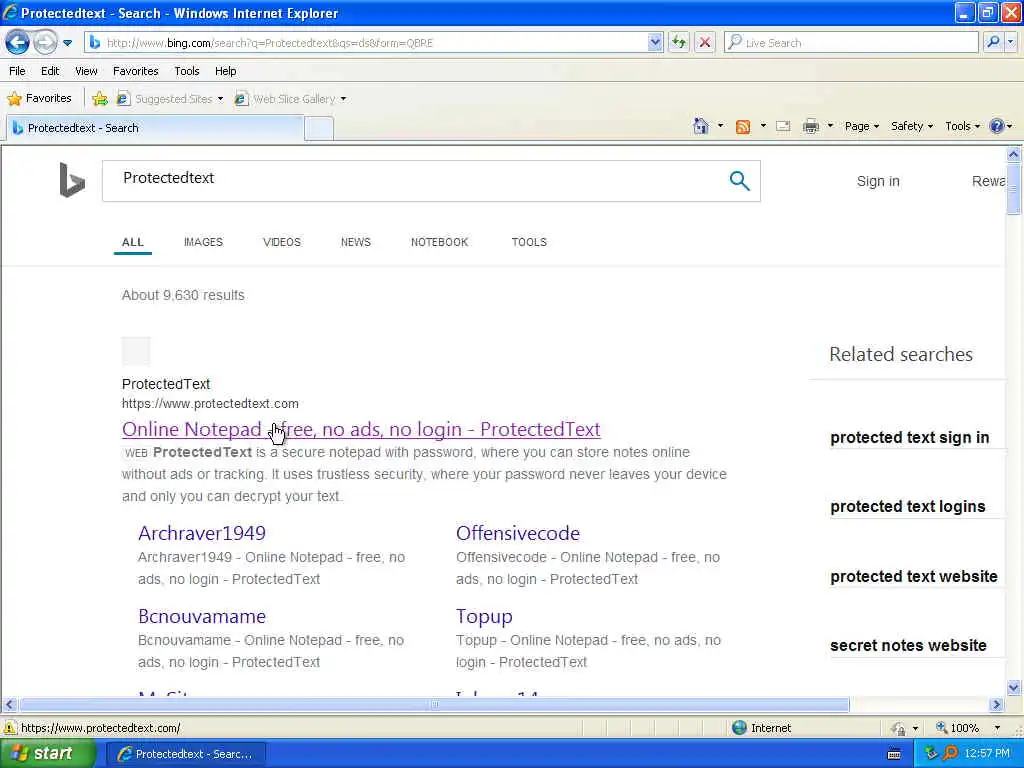Click the RSS Feeds icon
The width and height of the screenshot is (1024, 768).
(x=743, y=127)
